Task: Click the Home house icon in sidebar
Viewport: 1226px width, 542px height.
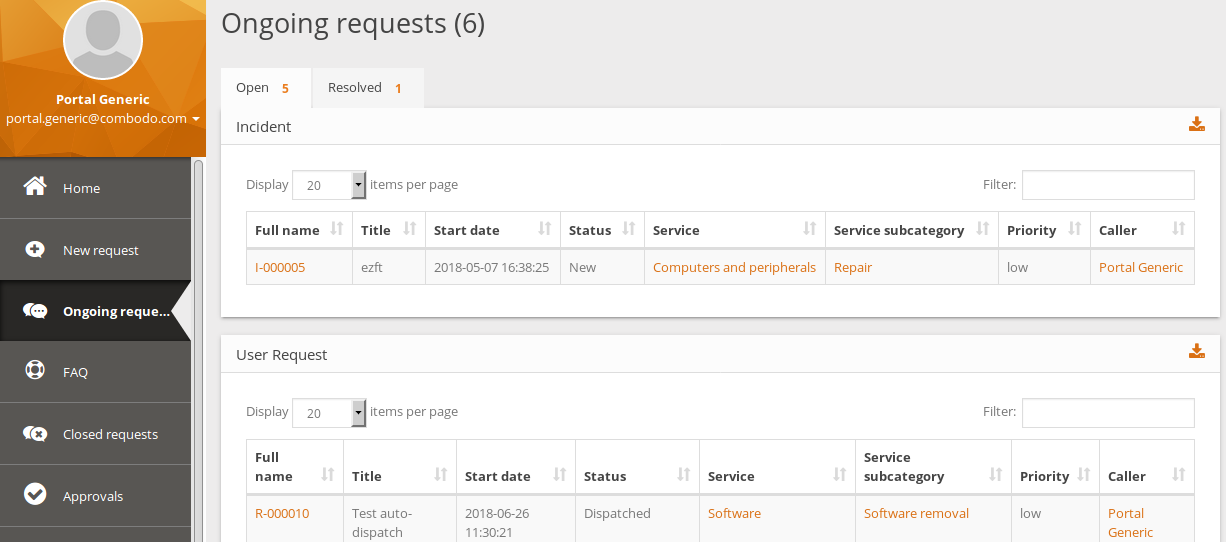Action: pyautogui.click(x=35, y=187)
